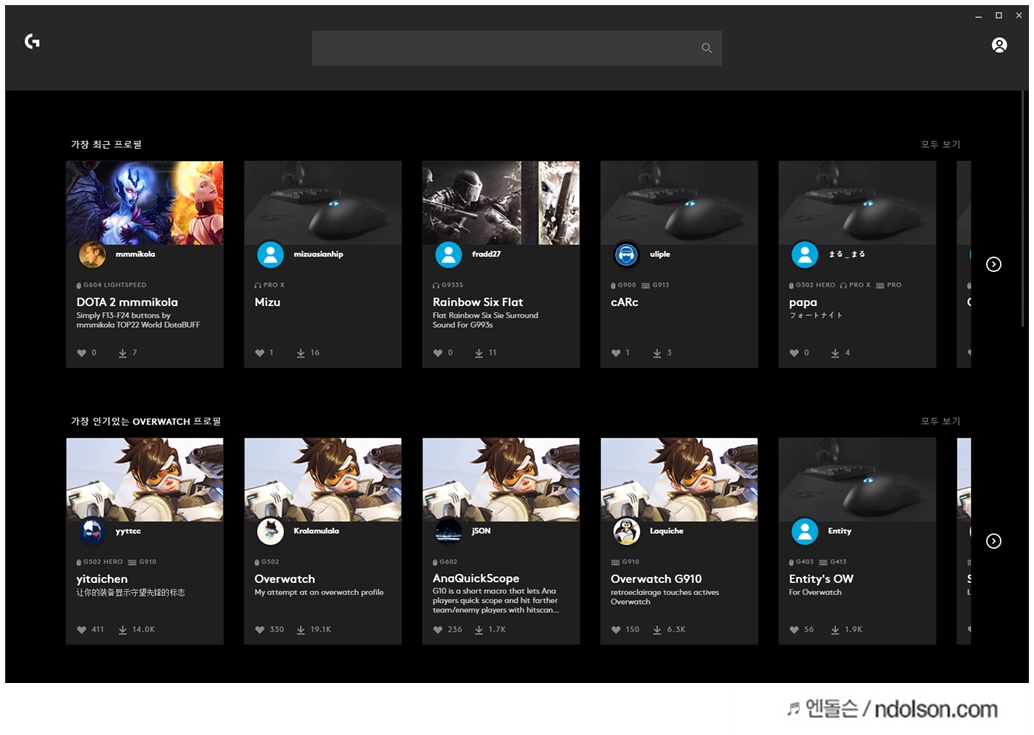The width and height of the screenshot is (1034, 735).
Task: Click the search magnifier icon
Action: [x=706, y=48]
